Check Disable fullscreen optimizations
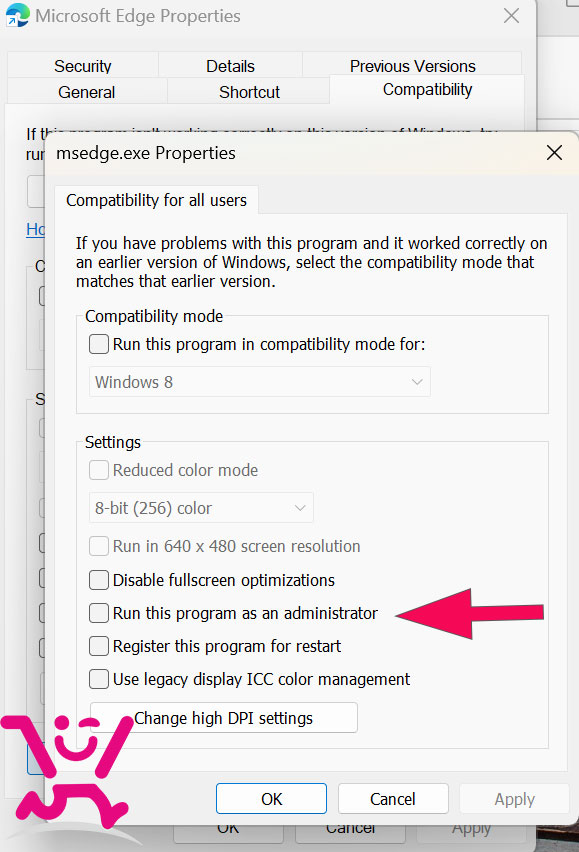579x852 pixels. click(x=98, y=580)
